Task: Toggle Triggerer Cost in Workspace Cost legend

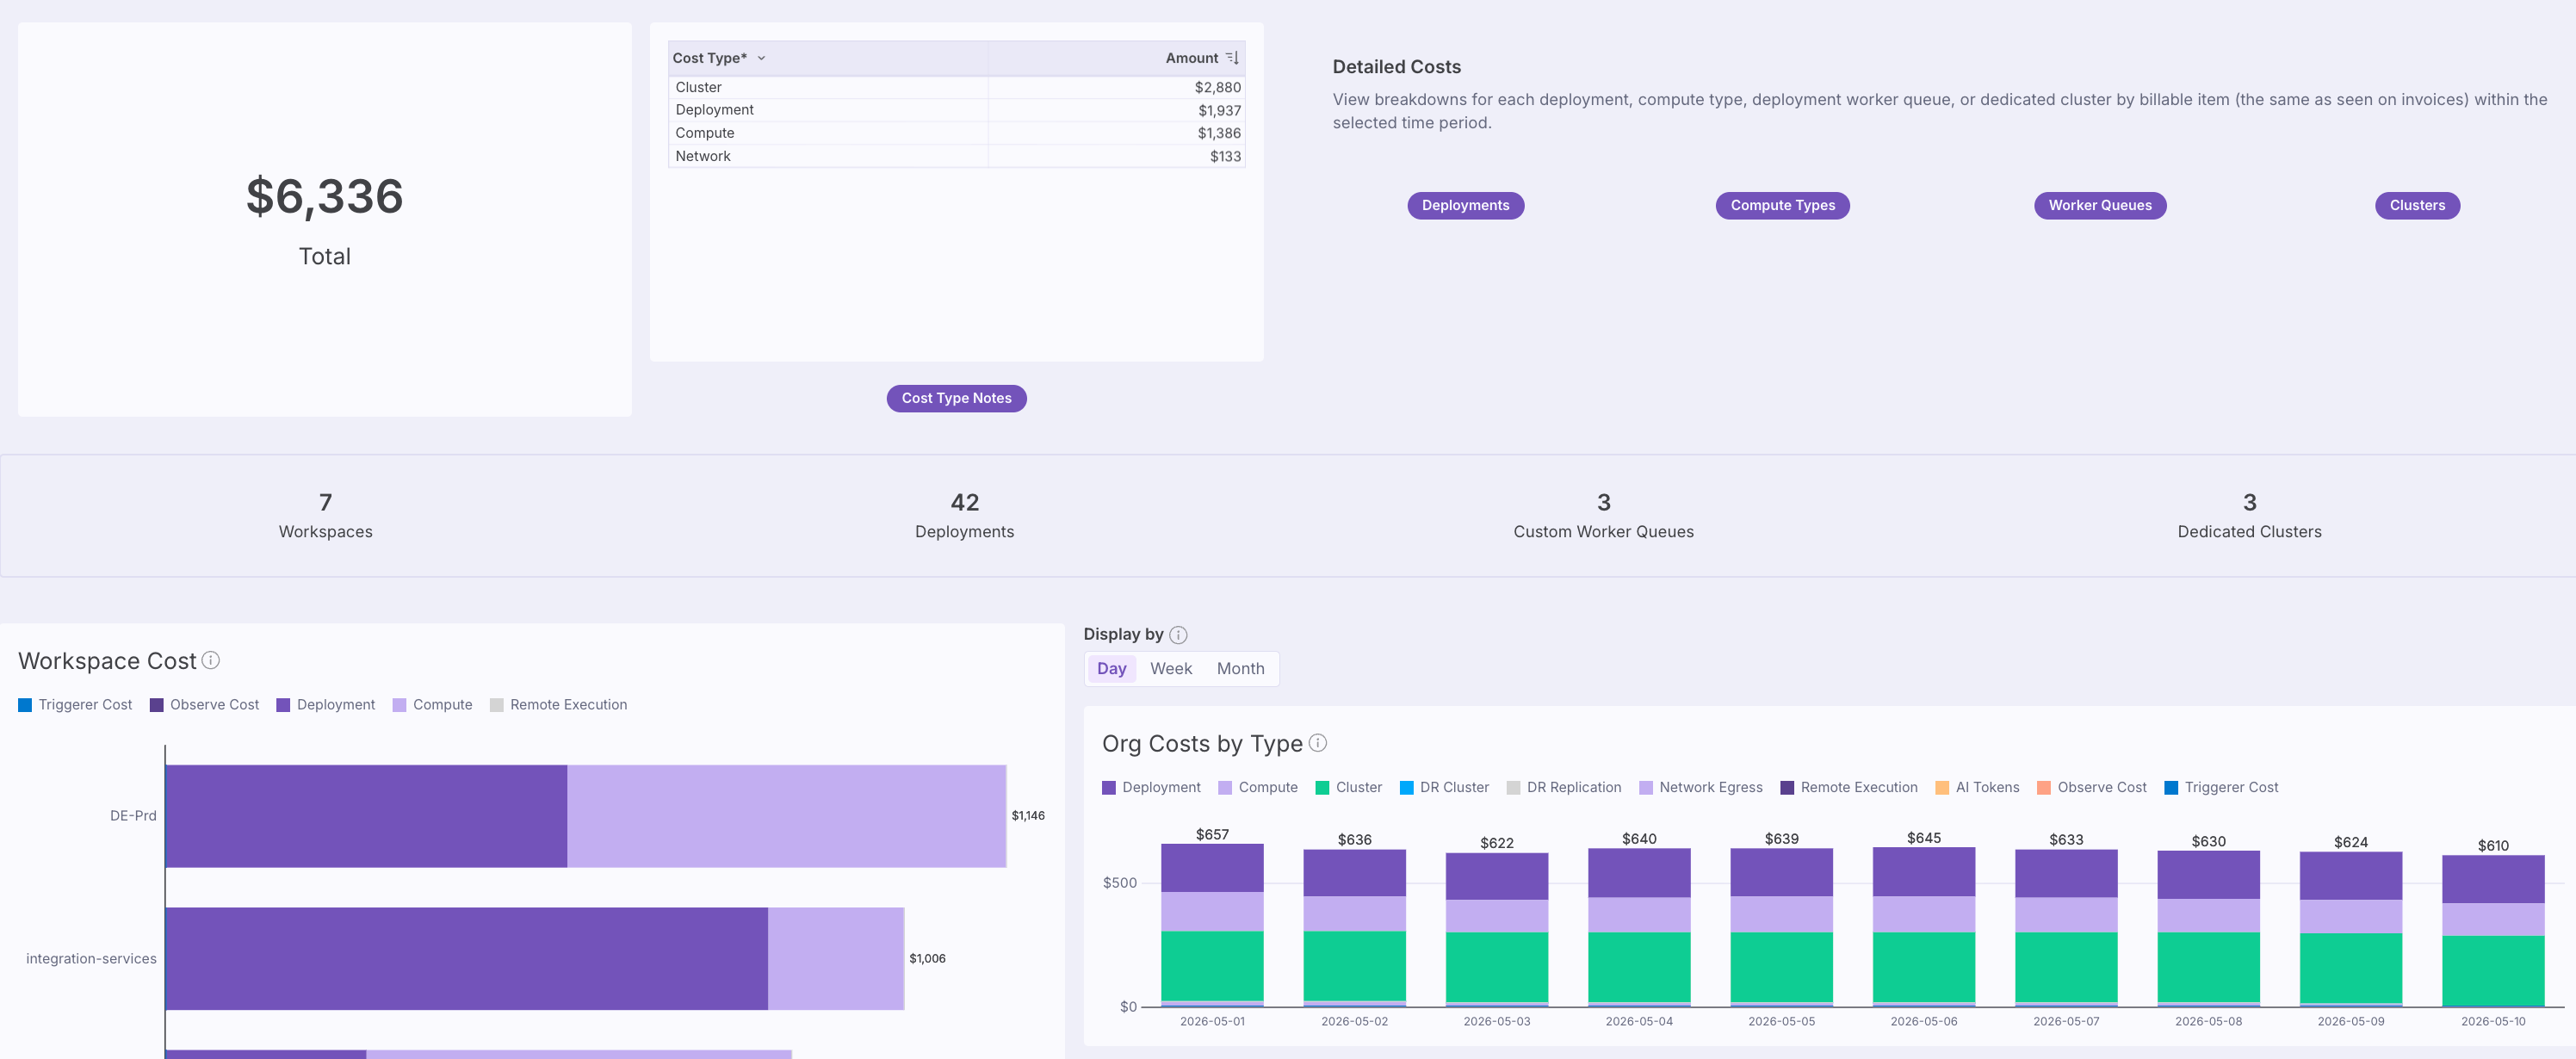Action: coord(75,705)
